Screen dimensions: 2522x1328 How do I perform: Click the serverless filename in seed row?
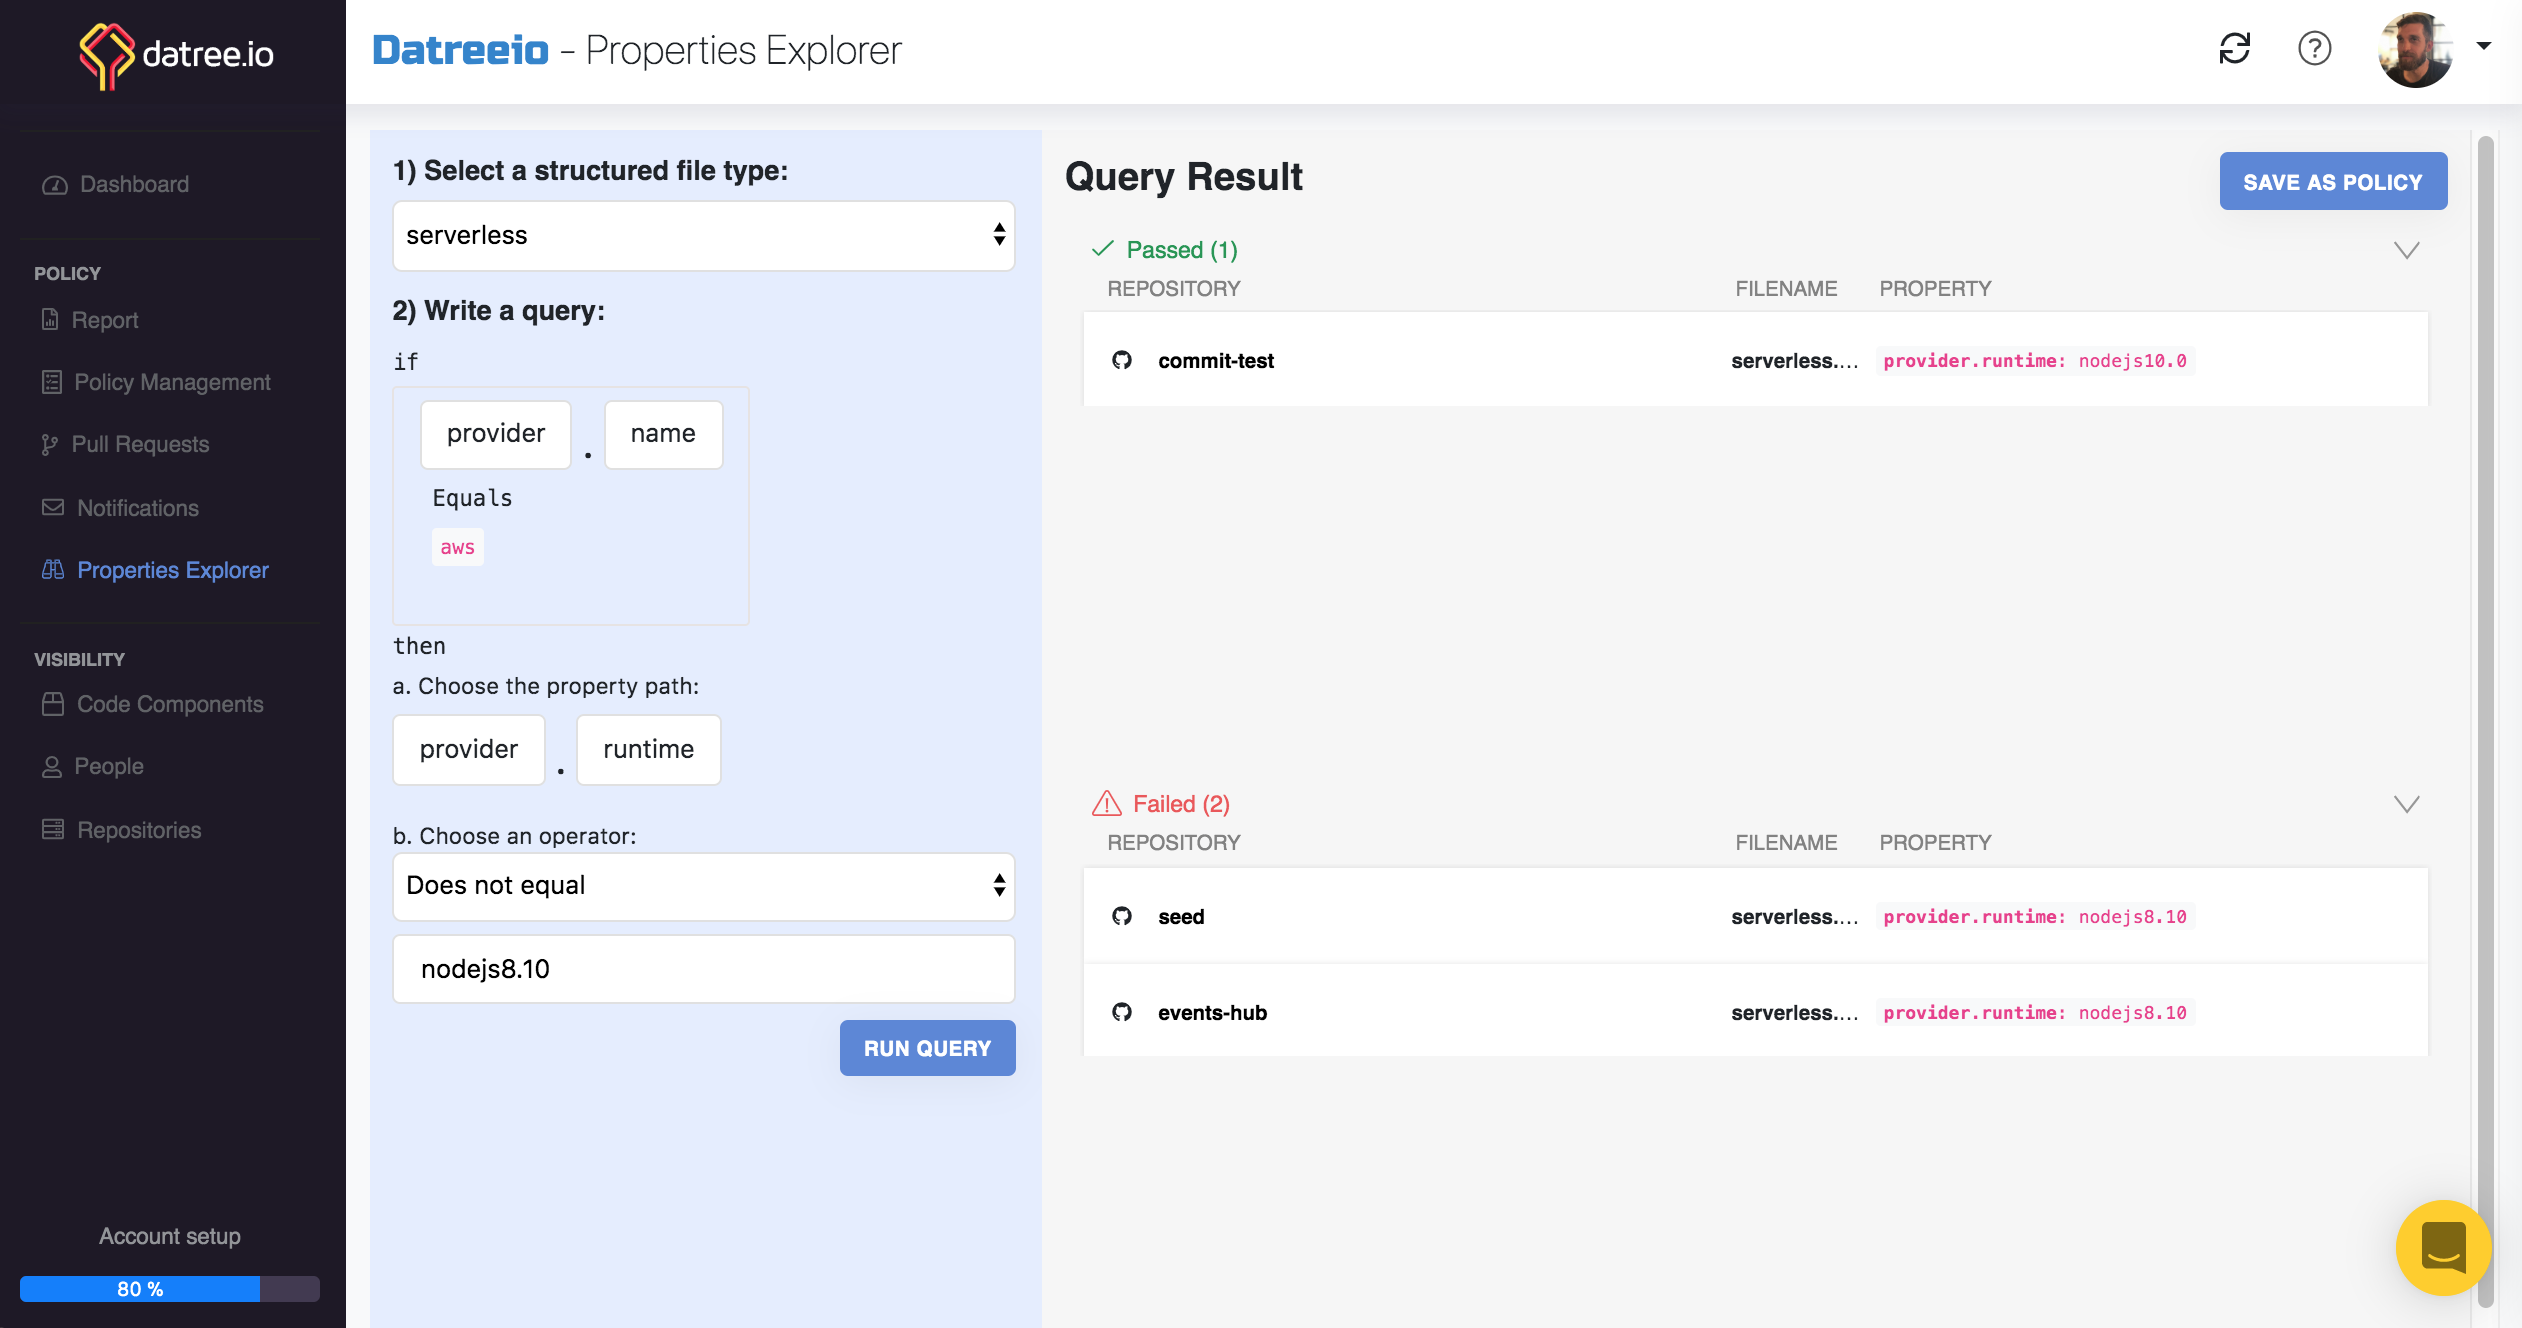coord(1795,917)
